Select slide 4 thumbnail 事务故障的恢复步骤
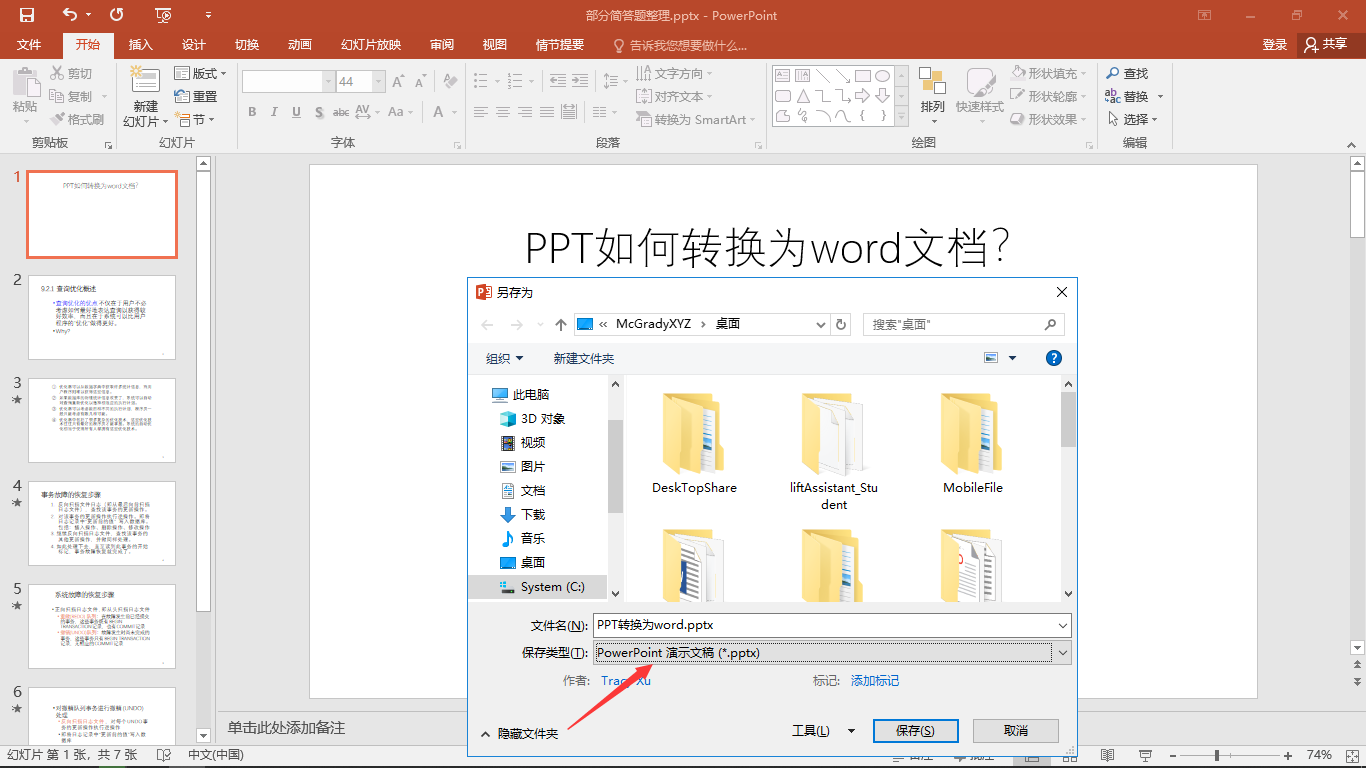Image resolution: width=1366 pixels, height=768 pixels. tap(102, 523)
